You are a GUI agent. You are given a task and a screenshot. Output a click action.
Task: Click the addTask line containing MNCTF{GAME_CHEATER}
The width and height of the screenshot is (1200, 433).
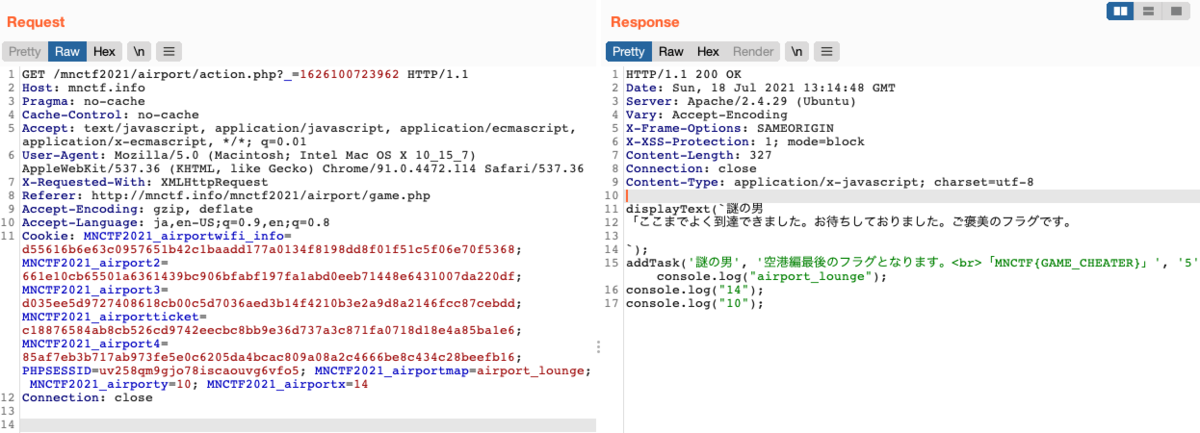pyautogui.click(x=912, y=263)
